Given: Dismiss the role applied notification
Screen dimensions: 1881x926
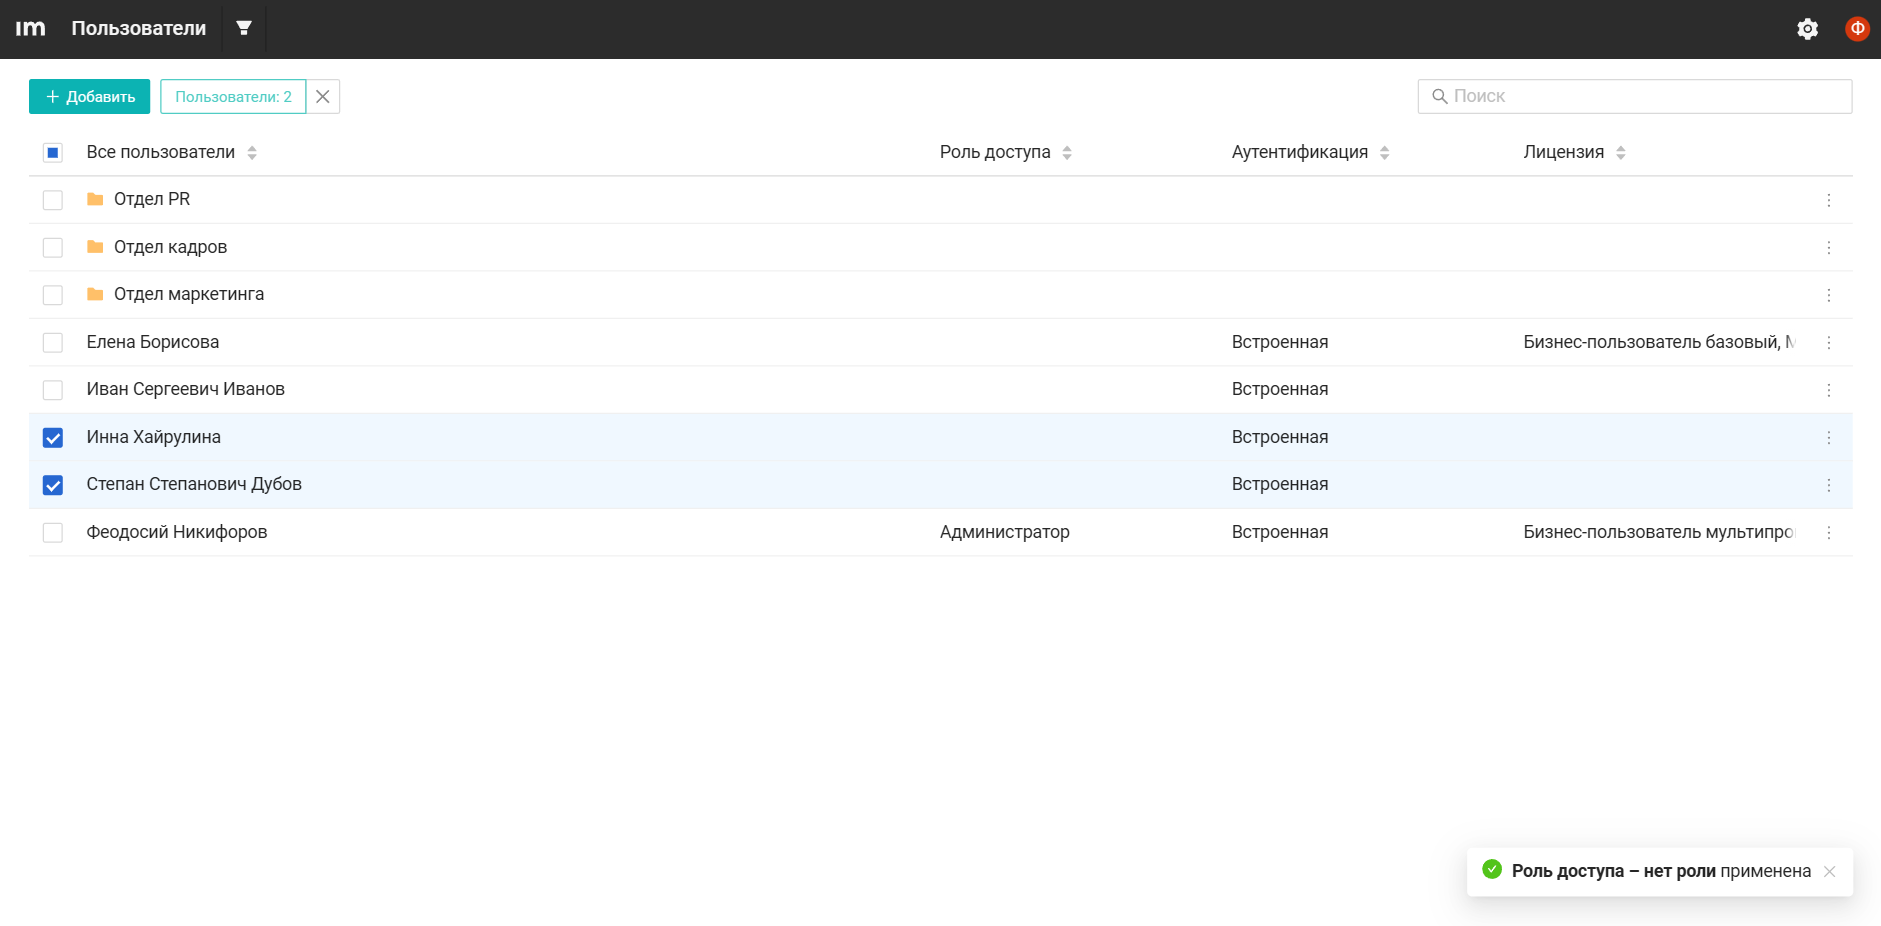Looking at the screenshot, I should pos(1829,871).
